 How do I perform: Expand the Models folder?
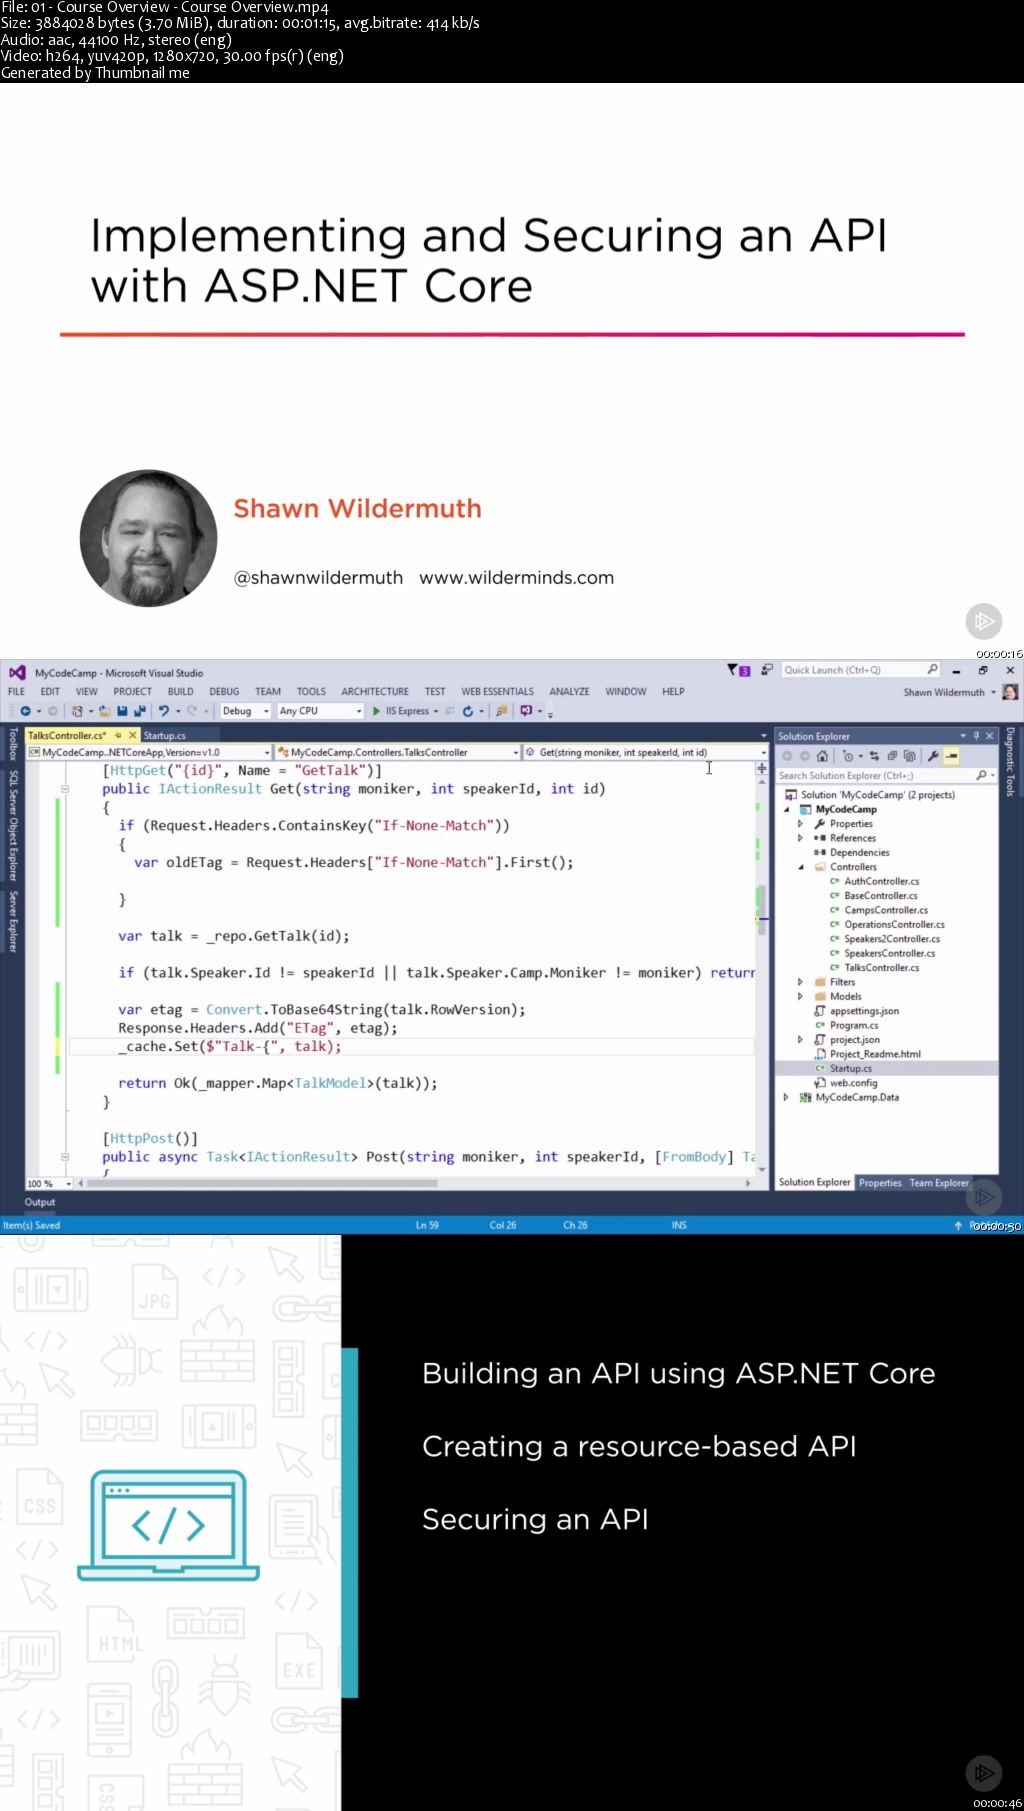(x=800, y=996)
